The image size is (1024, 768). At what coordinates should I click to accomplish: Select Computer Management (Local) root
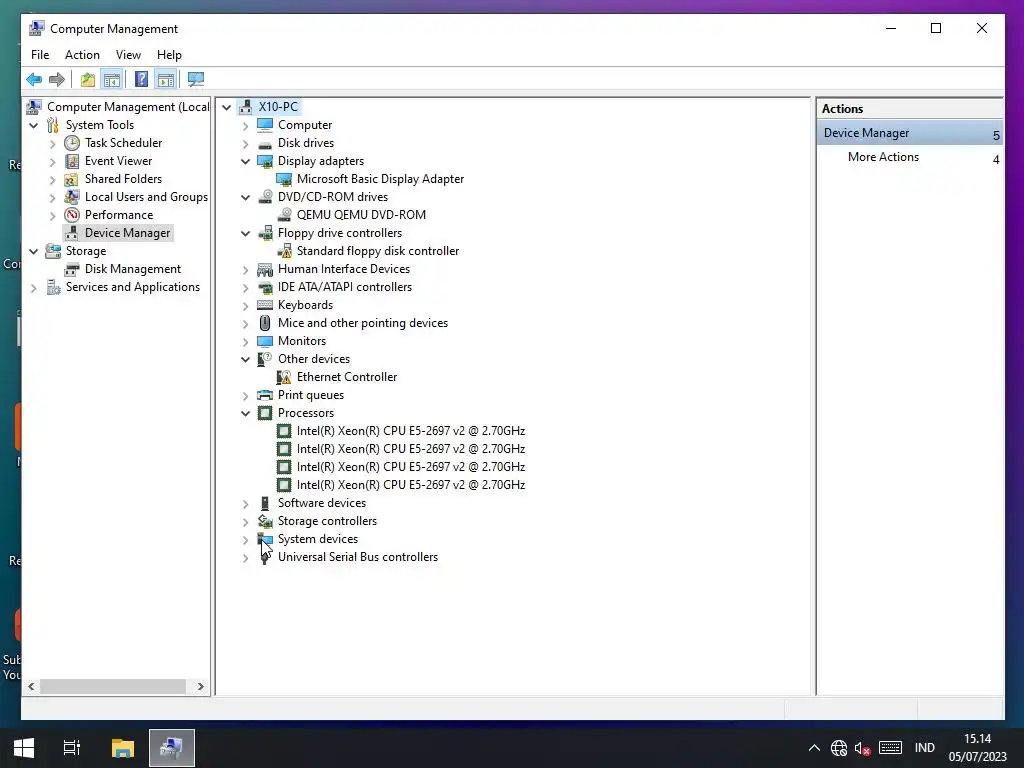point(128,107)
